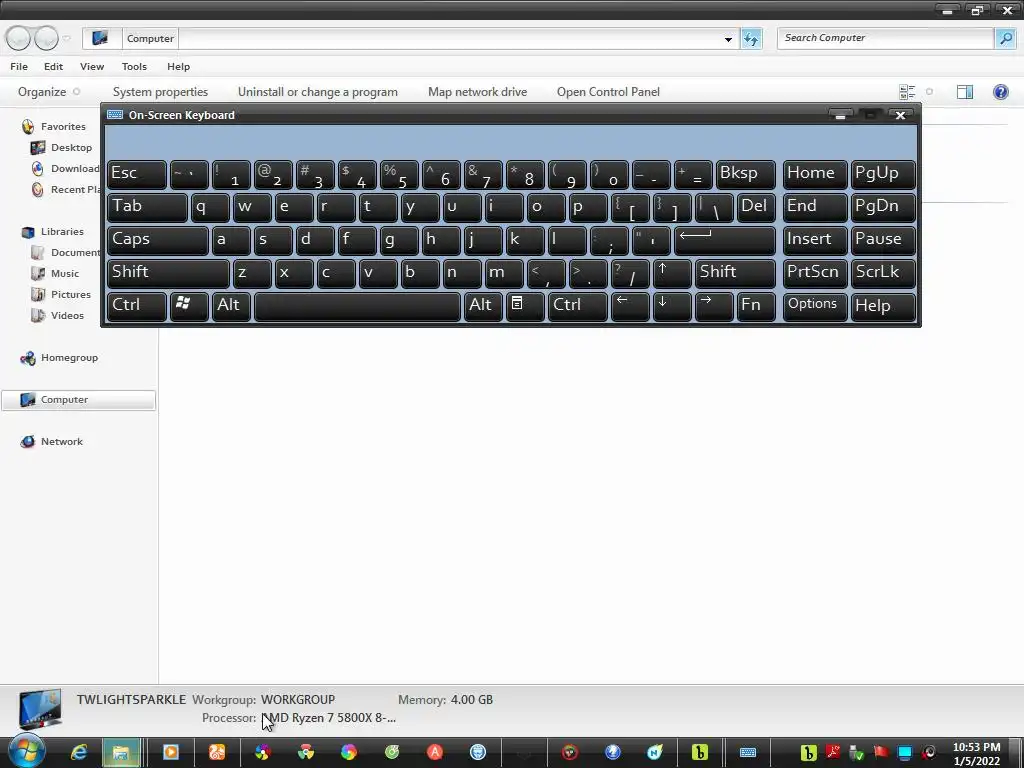Click the Windows Media Player taskbar icon
Image resolution: width=1024 pixels, height=768 pixels.
[x=171, y=752]
